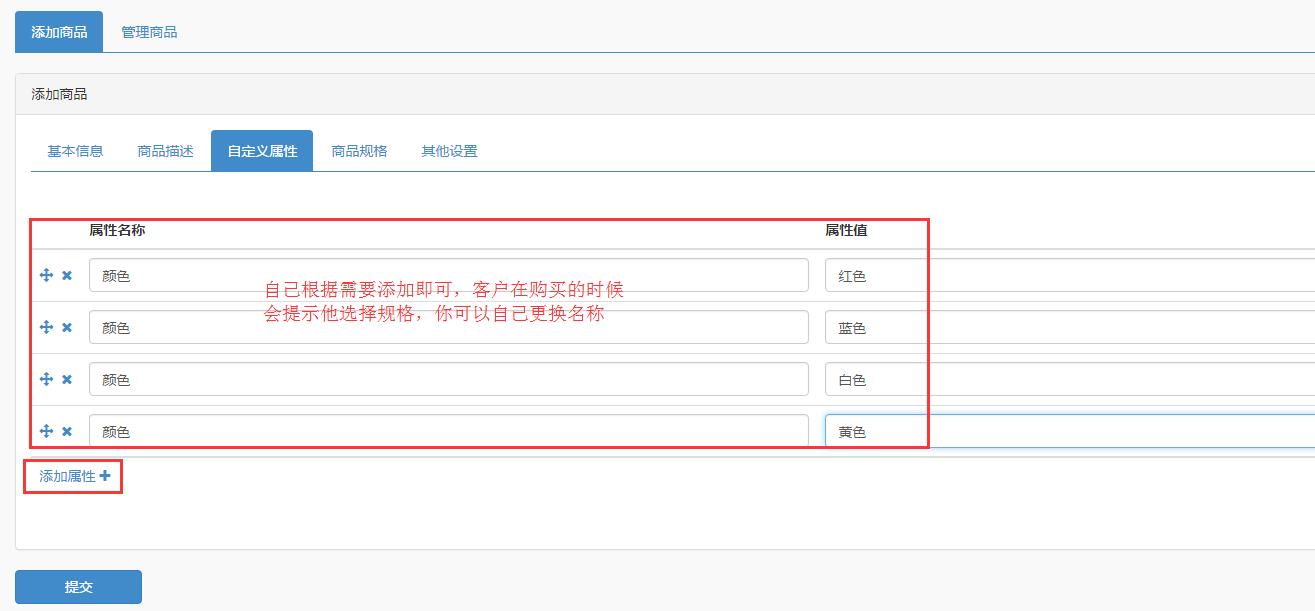Click the × delete icon on the 白色 row

[x=67, y=379]
